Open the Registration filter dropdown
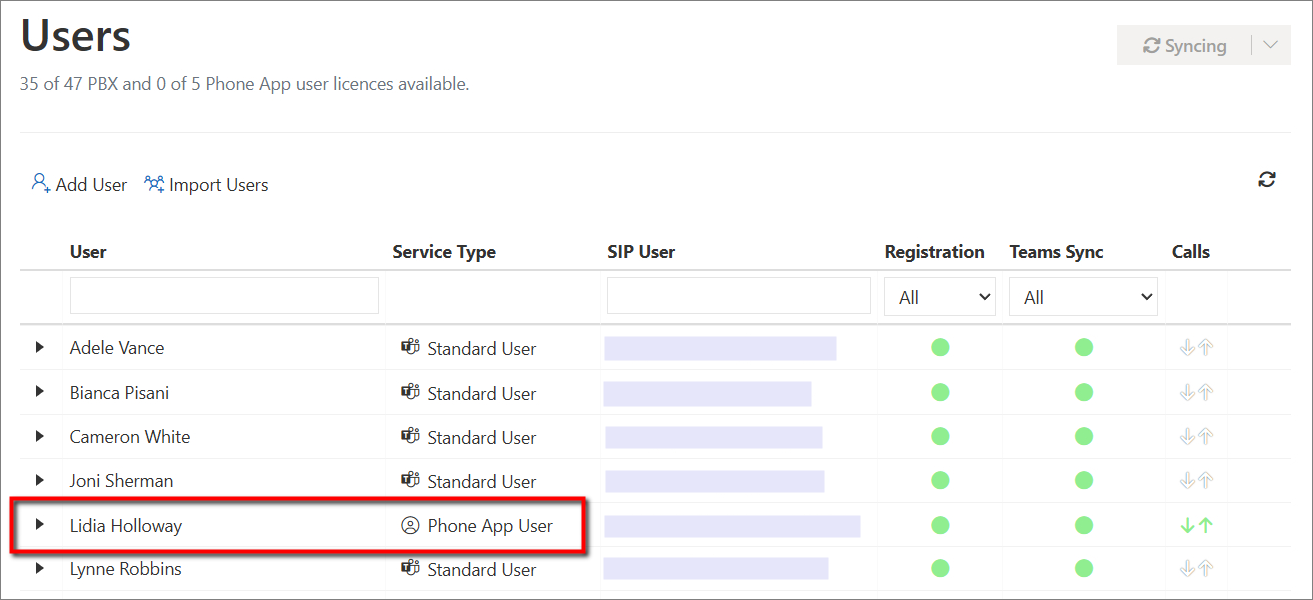Image resolution: width=1313 pixels, height=600 pixels. [940, 297]
